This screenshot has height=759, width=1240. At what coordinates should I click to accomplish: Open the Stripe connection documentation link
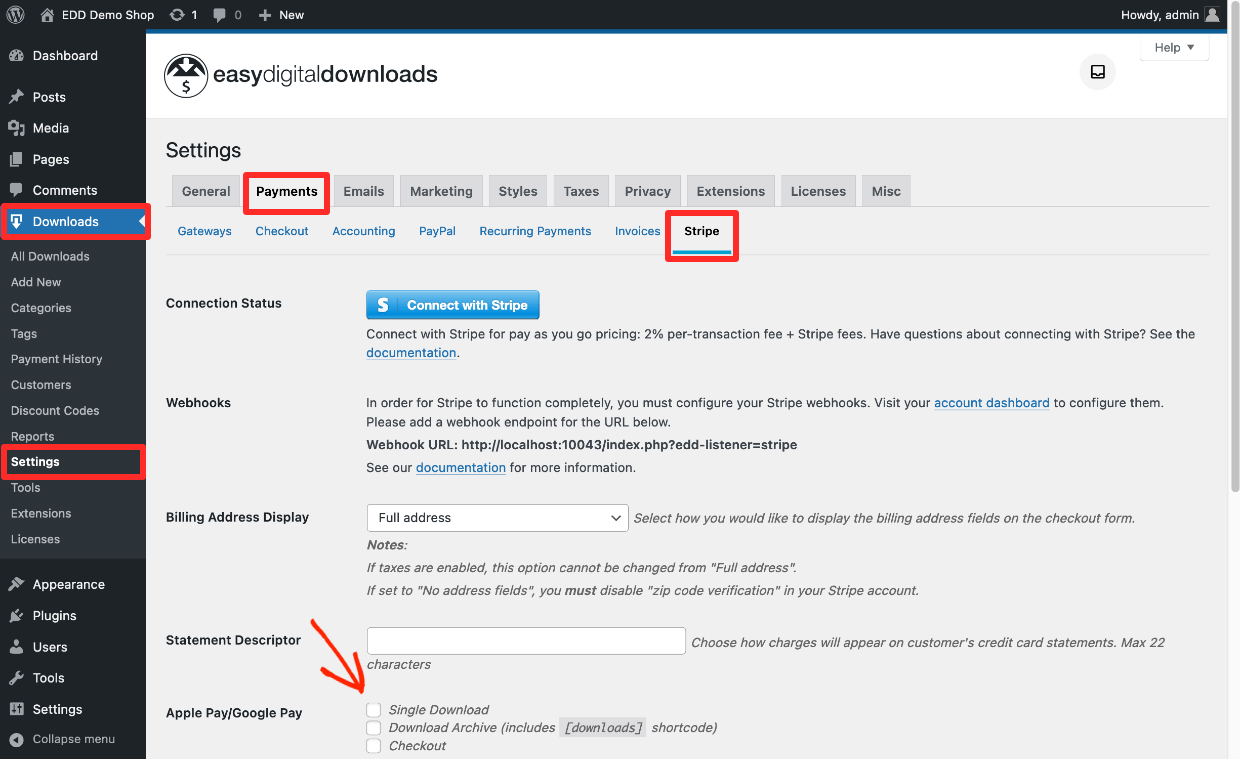pyautogui.click(x=411, y=353)
